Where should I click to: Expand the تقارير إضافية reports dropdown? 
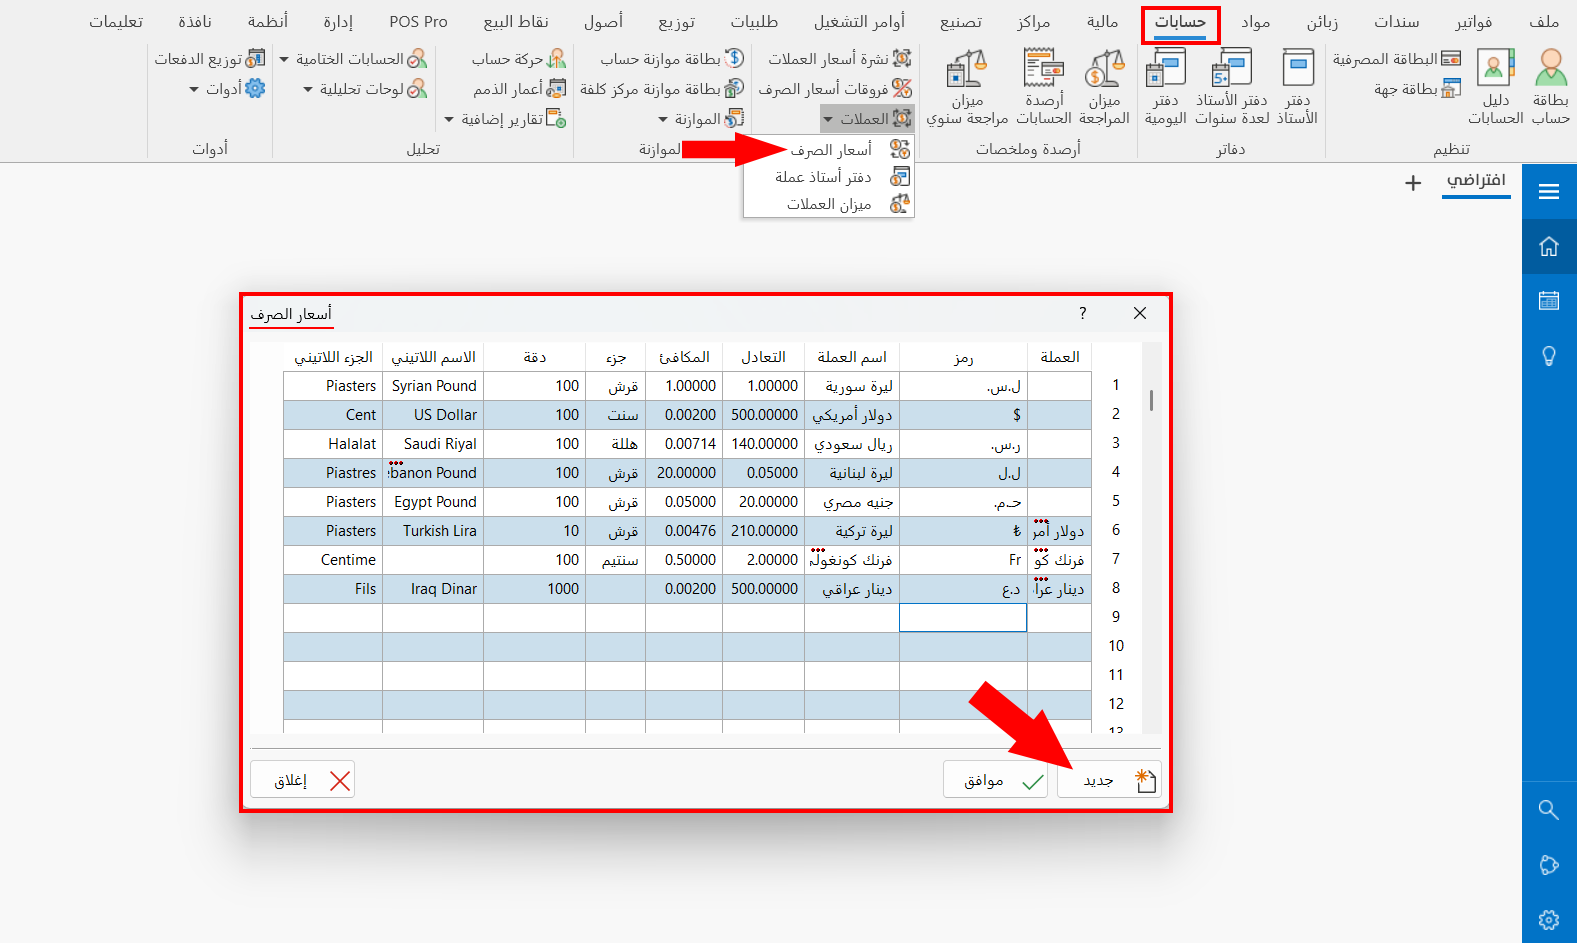tap(505, 119)
